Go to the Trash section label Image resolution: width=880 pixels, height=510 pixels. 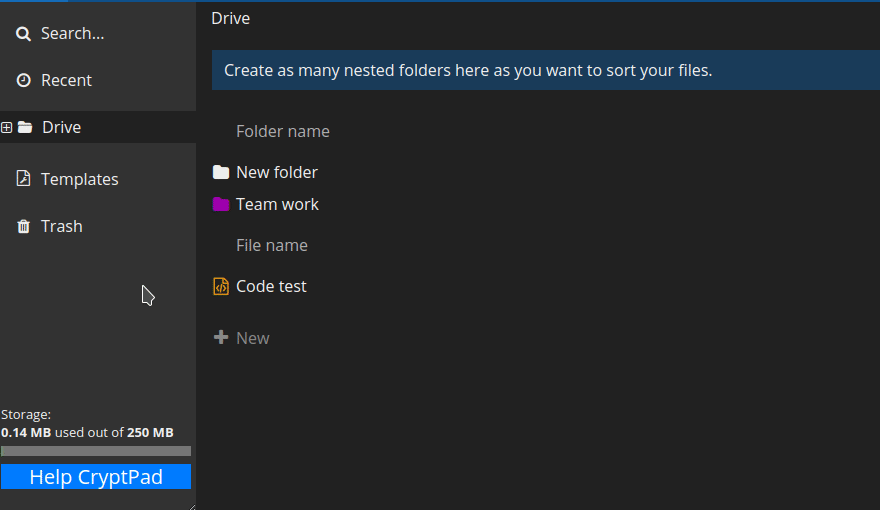61,227
